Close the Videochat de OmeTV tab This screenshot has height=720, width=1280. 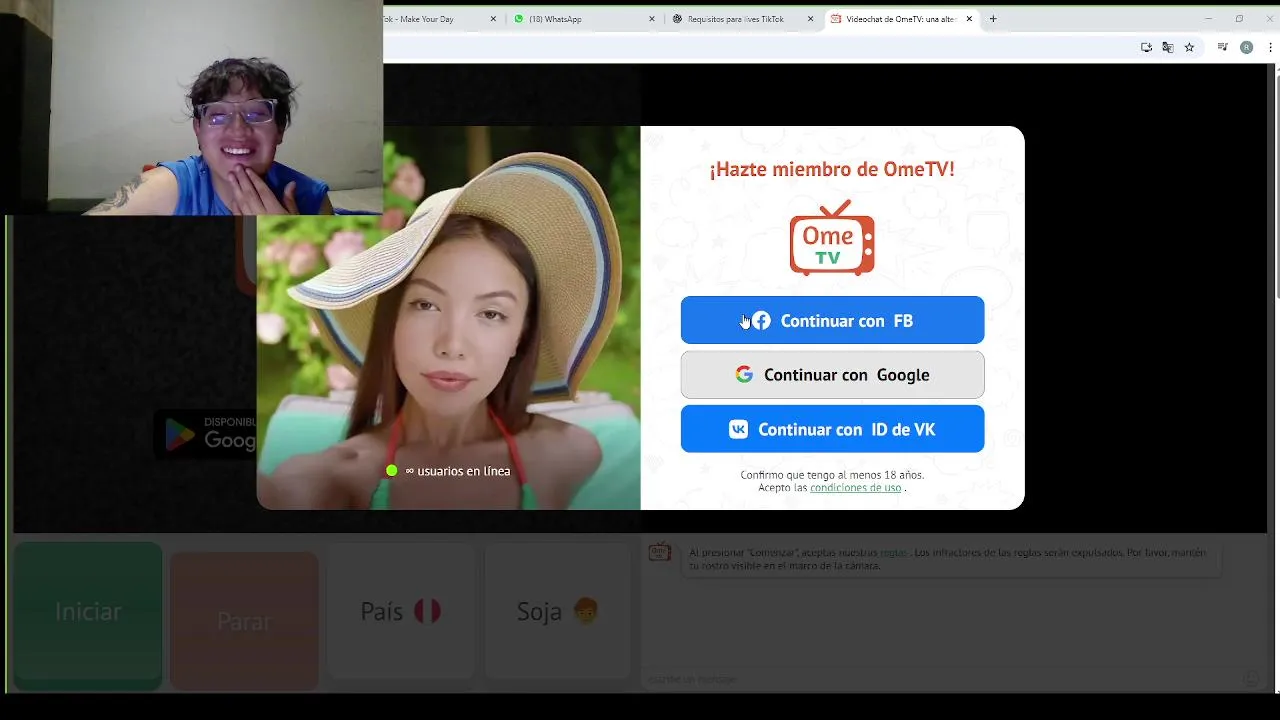pos(969,19)
